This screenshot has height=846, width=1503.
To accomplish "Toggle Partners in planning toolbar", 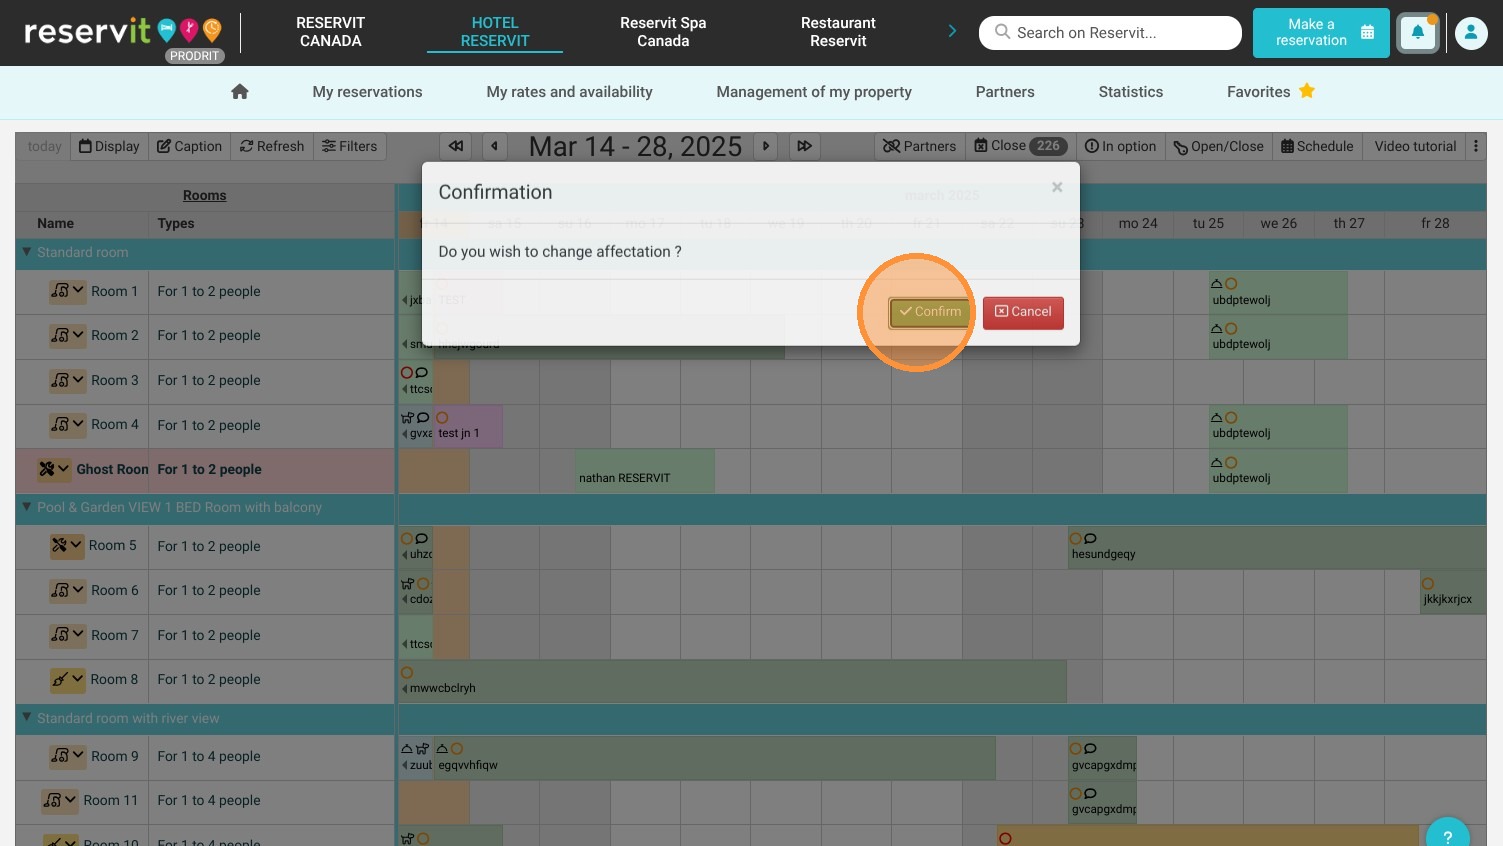I will tap(919, 146).
